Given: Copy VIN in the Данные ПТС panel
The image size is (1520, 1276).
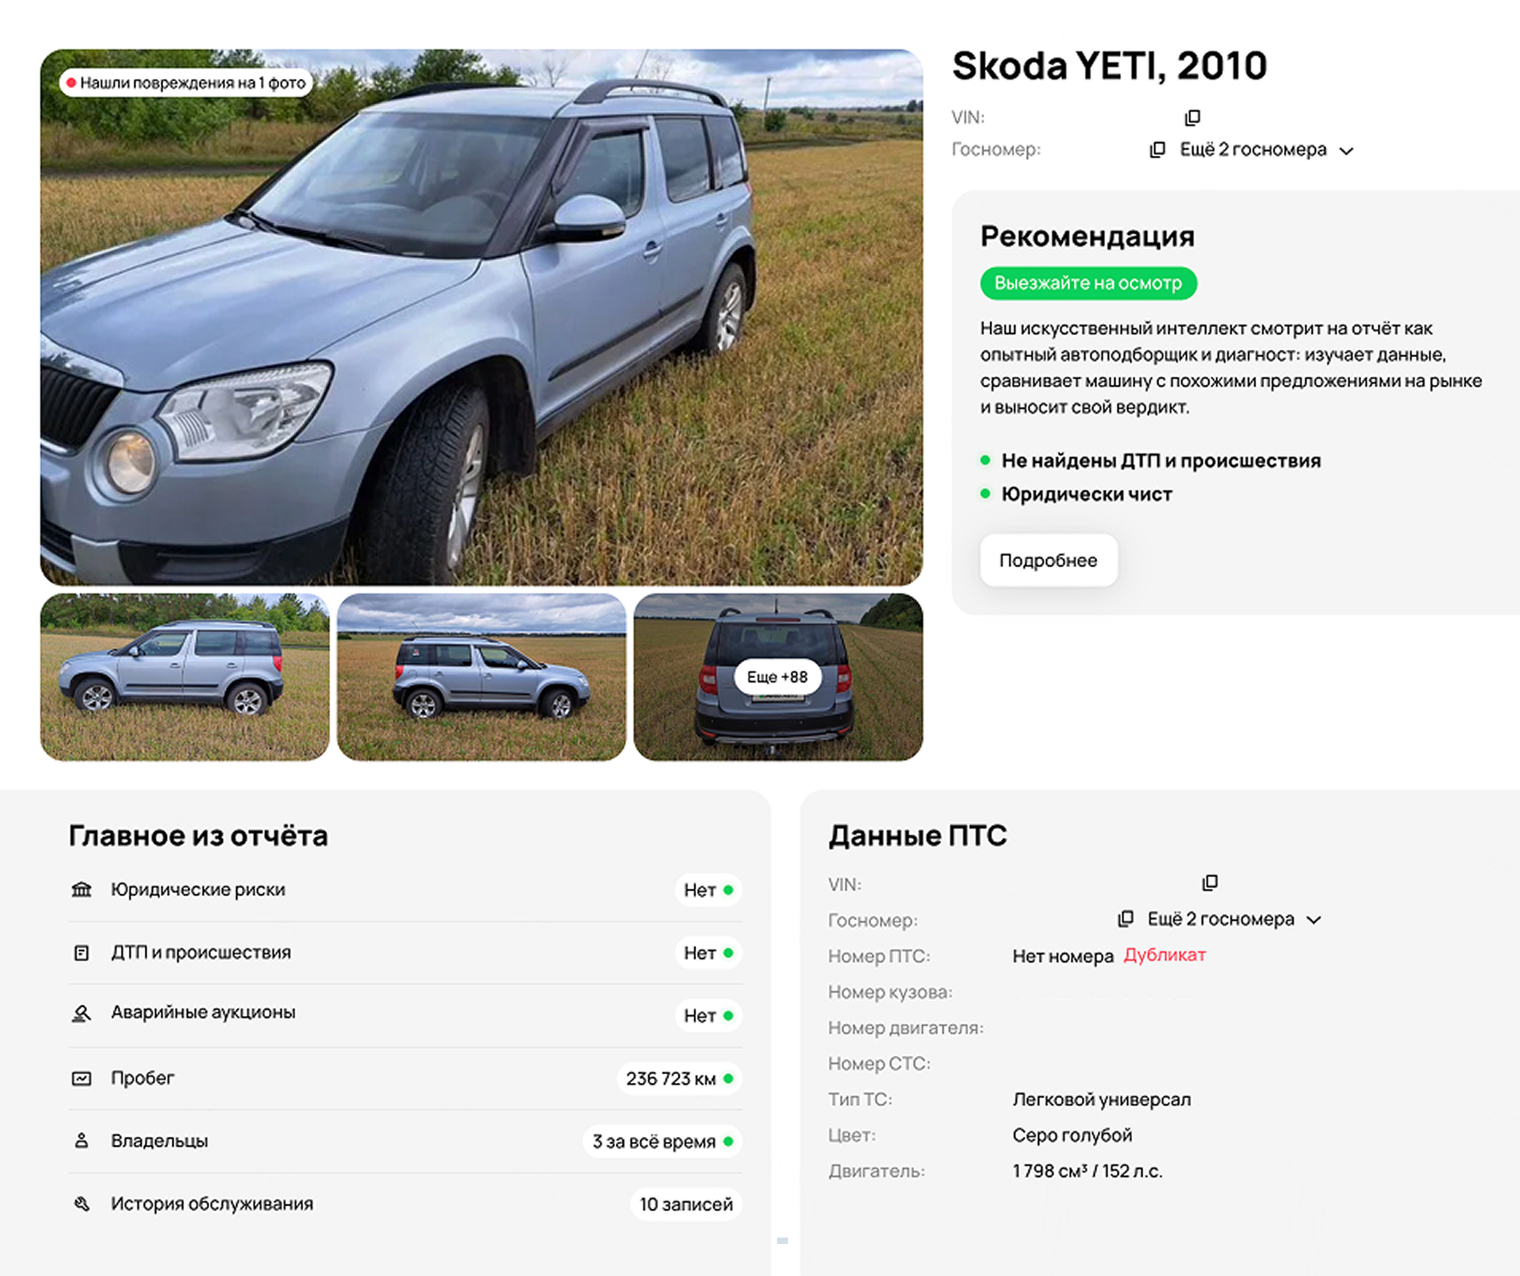Looking at the screenshot, I should [x=1210, y=883].
